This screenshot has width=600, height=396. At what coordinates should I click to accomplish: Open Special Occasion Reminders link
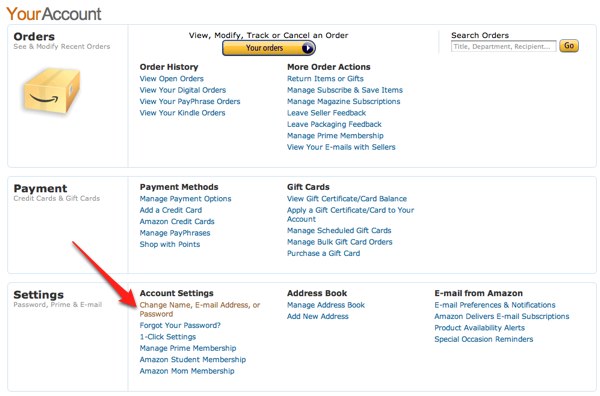484,339
